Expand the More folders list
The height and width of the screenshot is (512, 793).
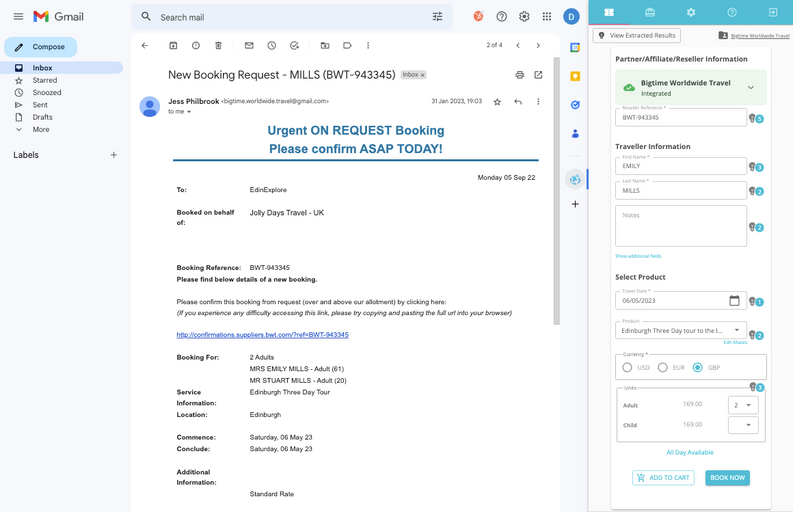(x=41, y=130)
